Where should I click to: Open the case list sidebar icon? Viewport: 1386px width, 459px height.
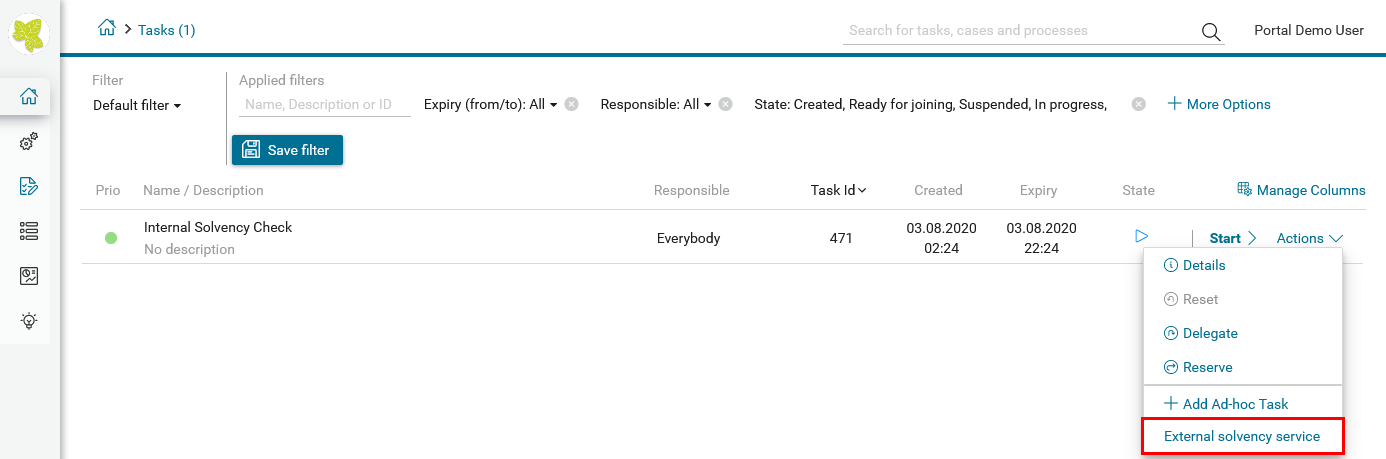(x=29, y=231)
